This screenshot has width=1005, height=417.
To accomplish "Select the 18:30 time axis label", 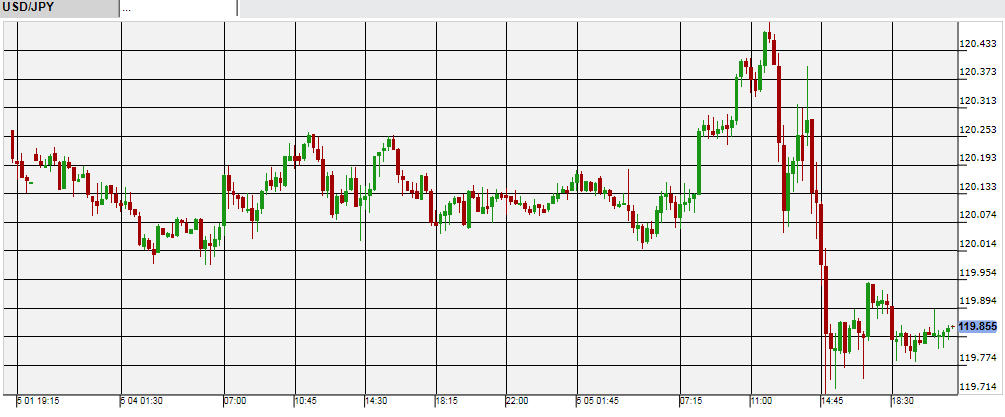I will click(x=902, y=401).
